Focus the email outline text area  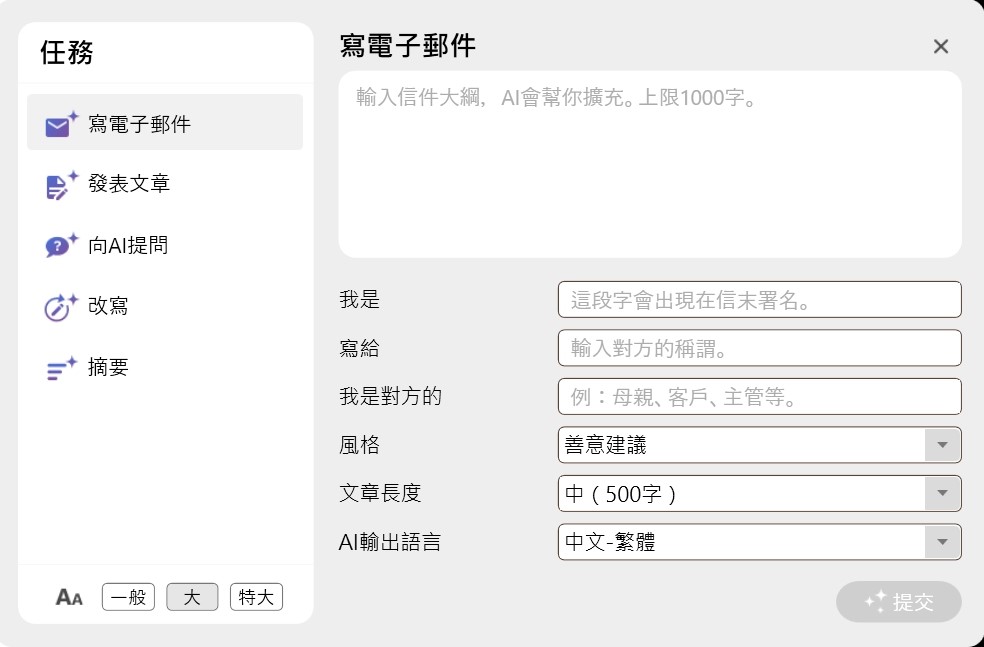coord(650,164)
